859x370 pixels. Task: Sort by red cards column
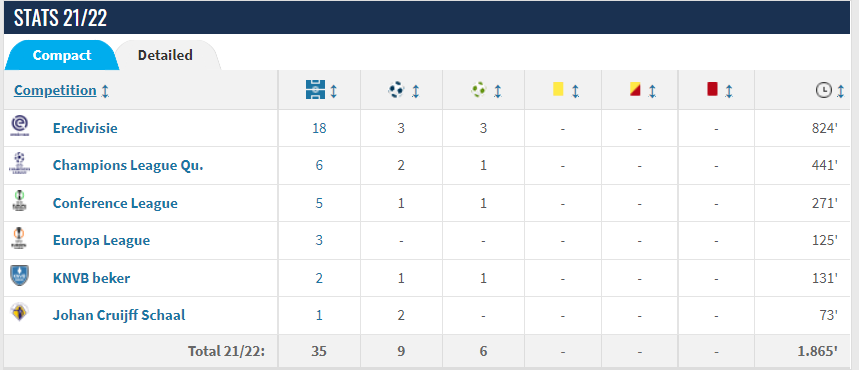coord(719,90)
